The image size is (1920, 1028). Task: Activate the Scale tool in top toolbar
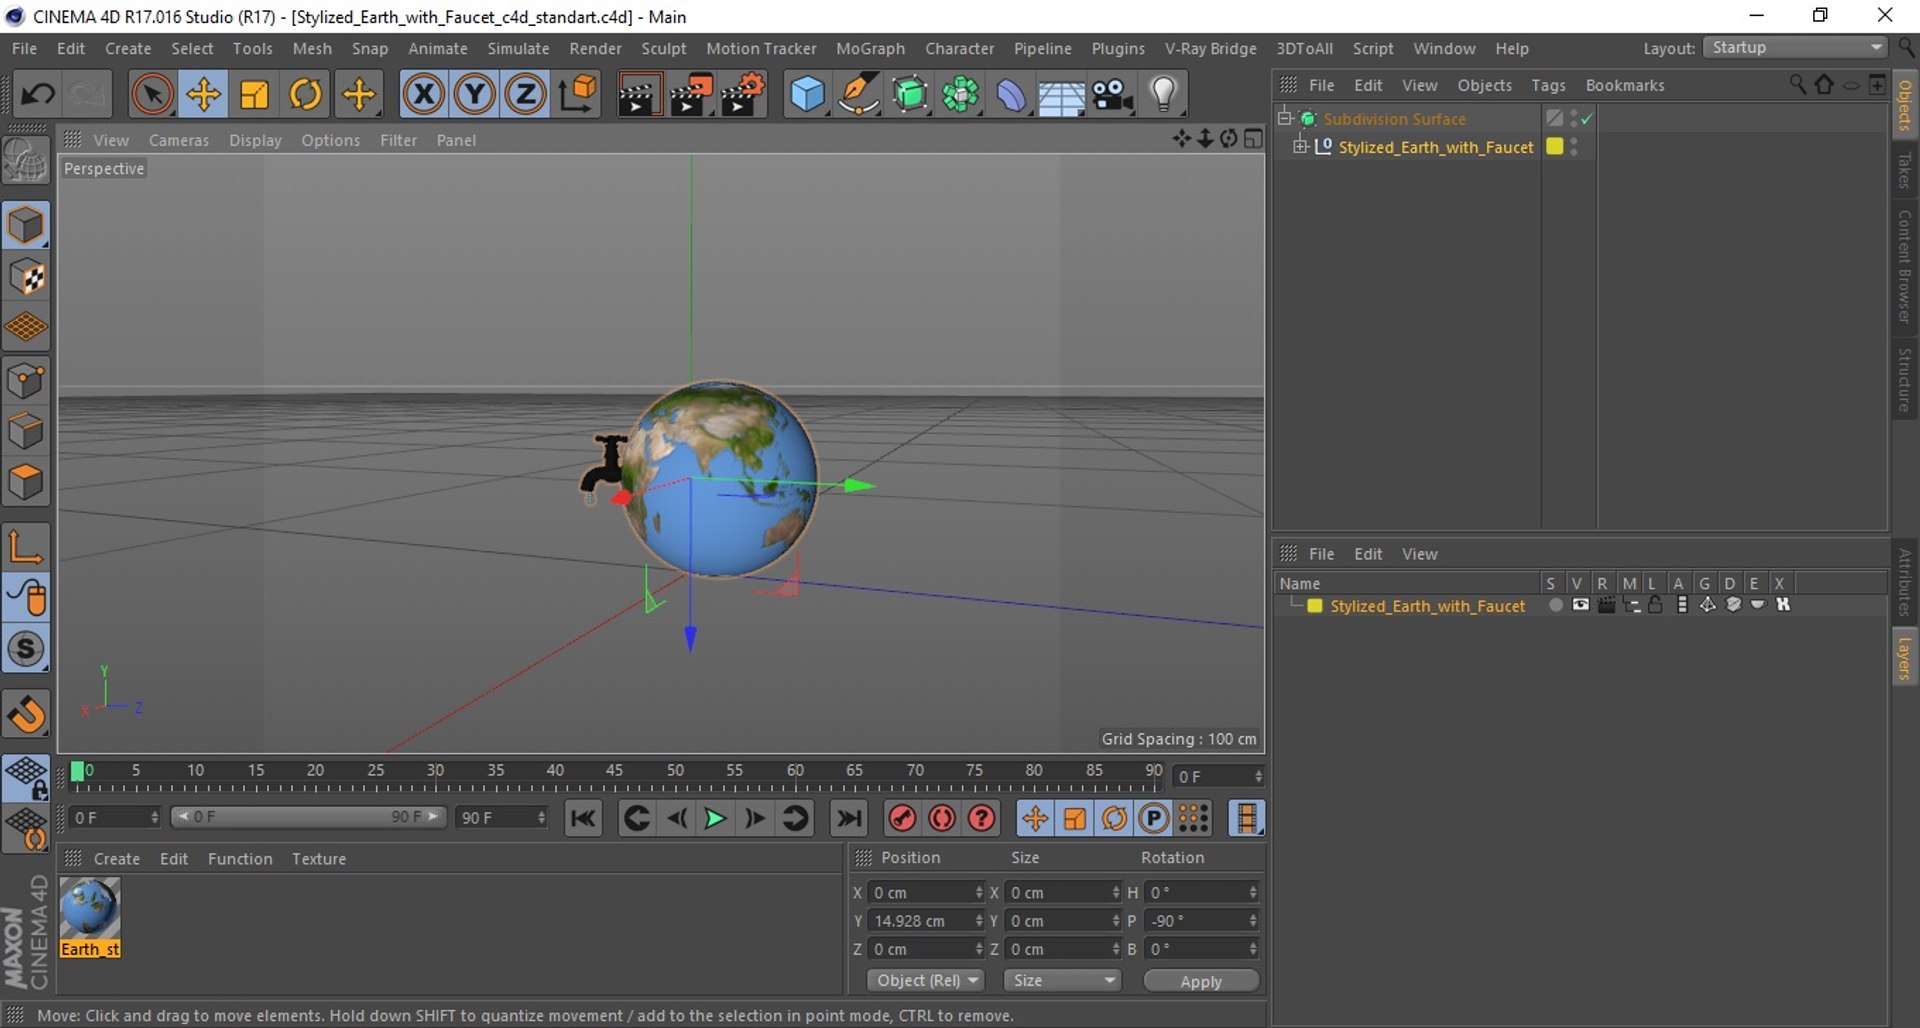254,95
